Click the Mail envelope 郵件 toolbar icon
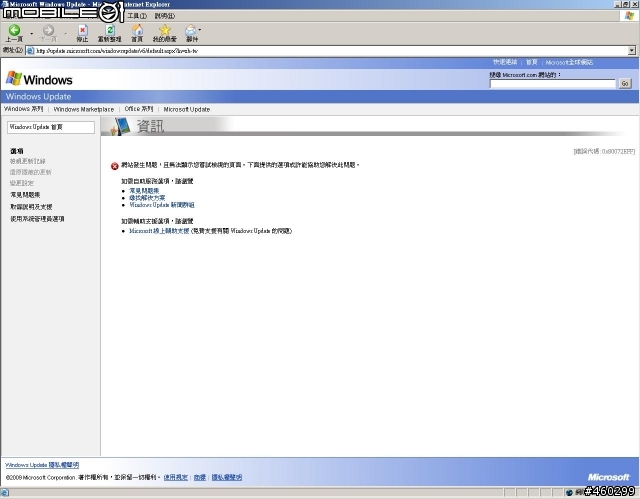Image resolution: width=640 pixels, height=499 pixels. tap(191, 33)
